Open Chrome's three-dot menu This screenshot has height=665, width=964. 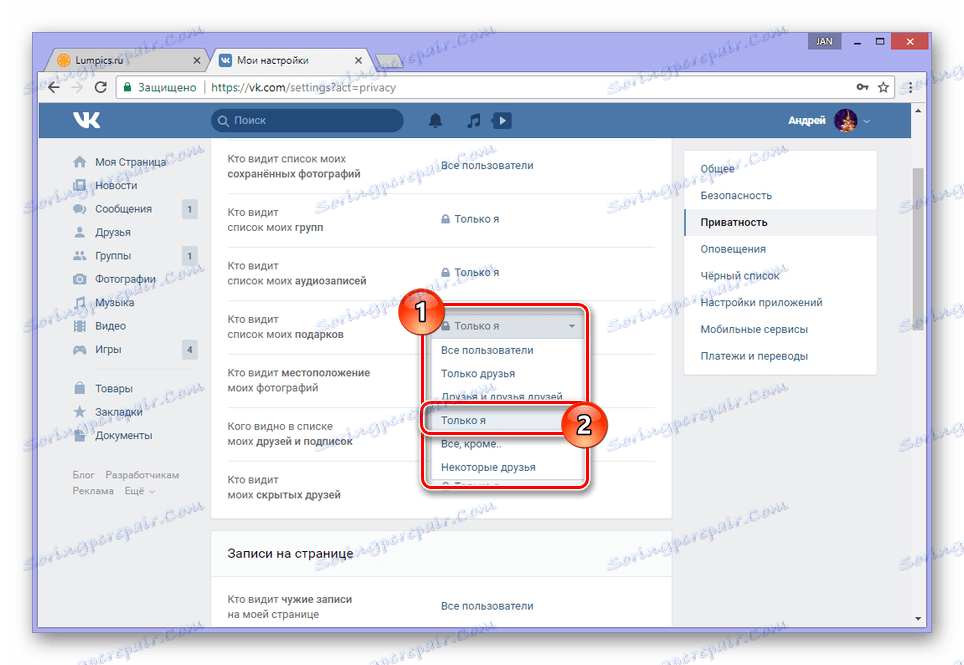[x=911, y=87]
